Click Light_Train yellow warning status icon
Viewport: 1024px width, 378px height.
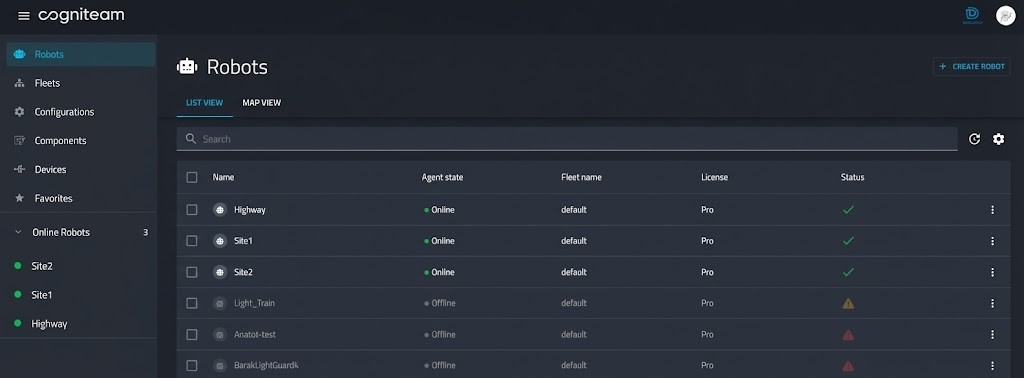coord(848,303)
